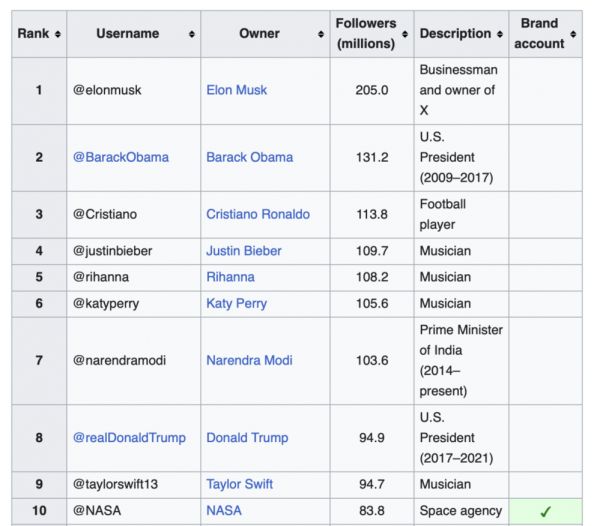Click the Username column sort arrows

tap(191, 34)
